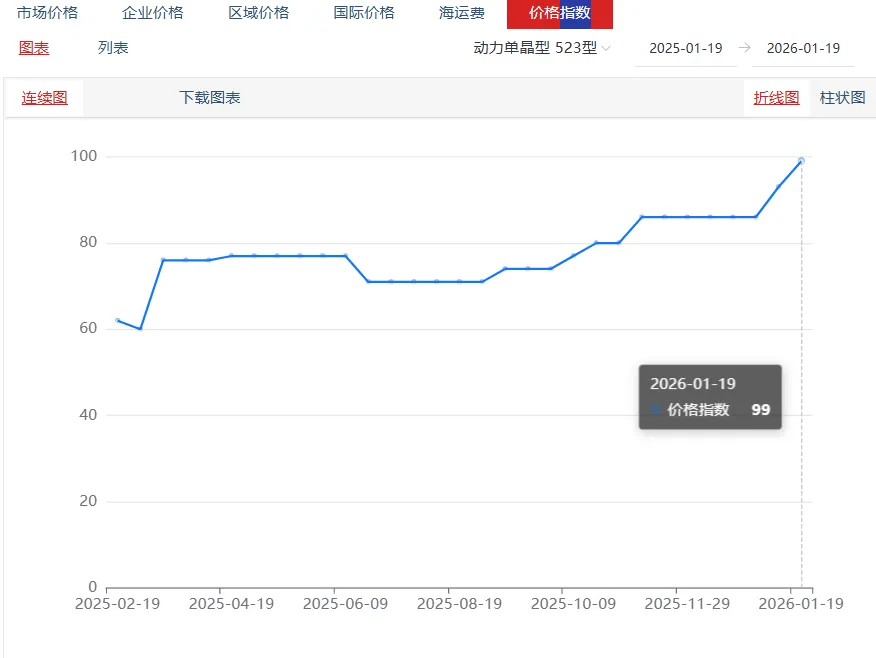Click x-axis label 2026-01-19

801,604
